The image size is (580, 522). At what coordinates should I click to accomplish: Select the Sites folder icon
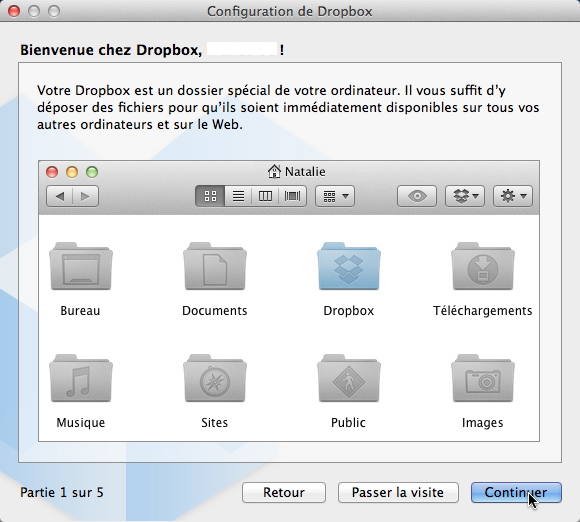coord(215,378)
